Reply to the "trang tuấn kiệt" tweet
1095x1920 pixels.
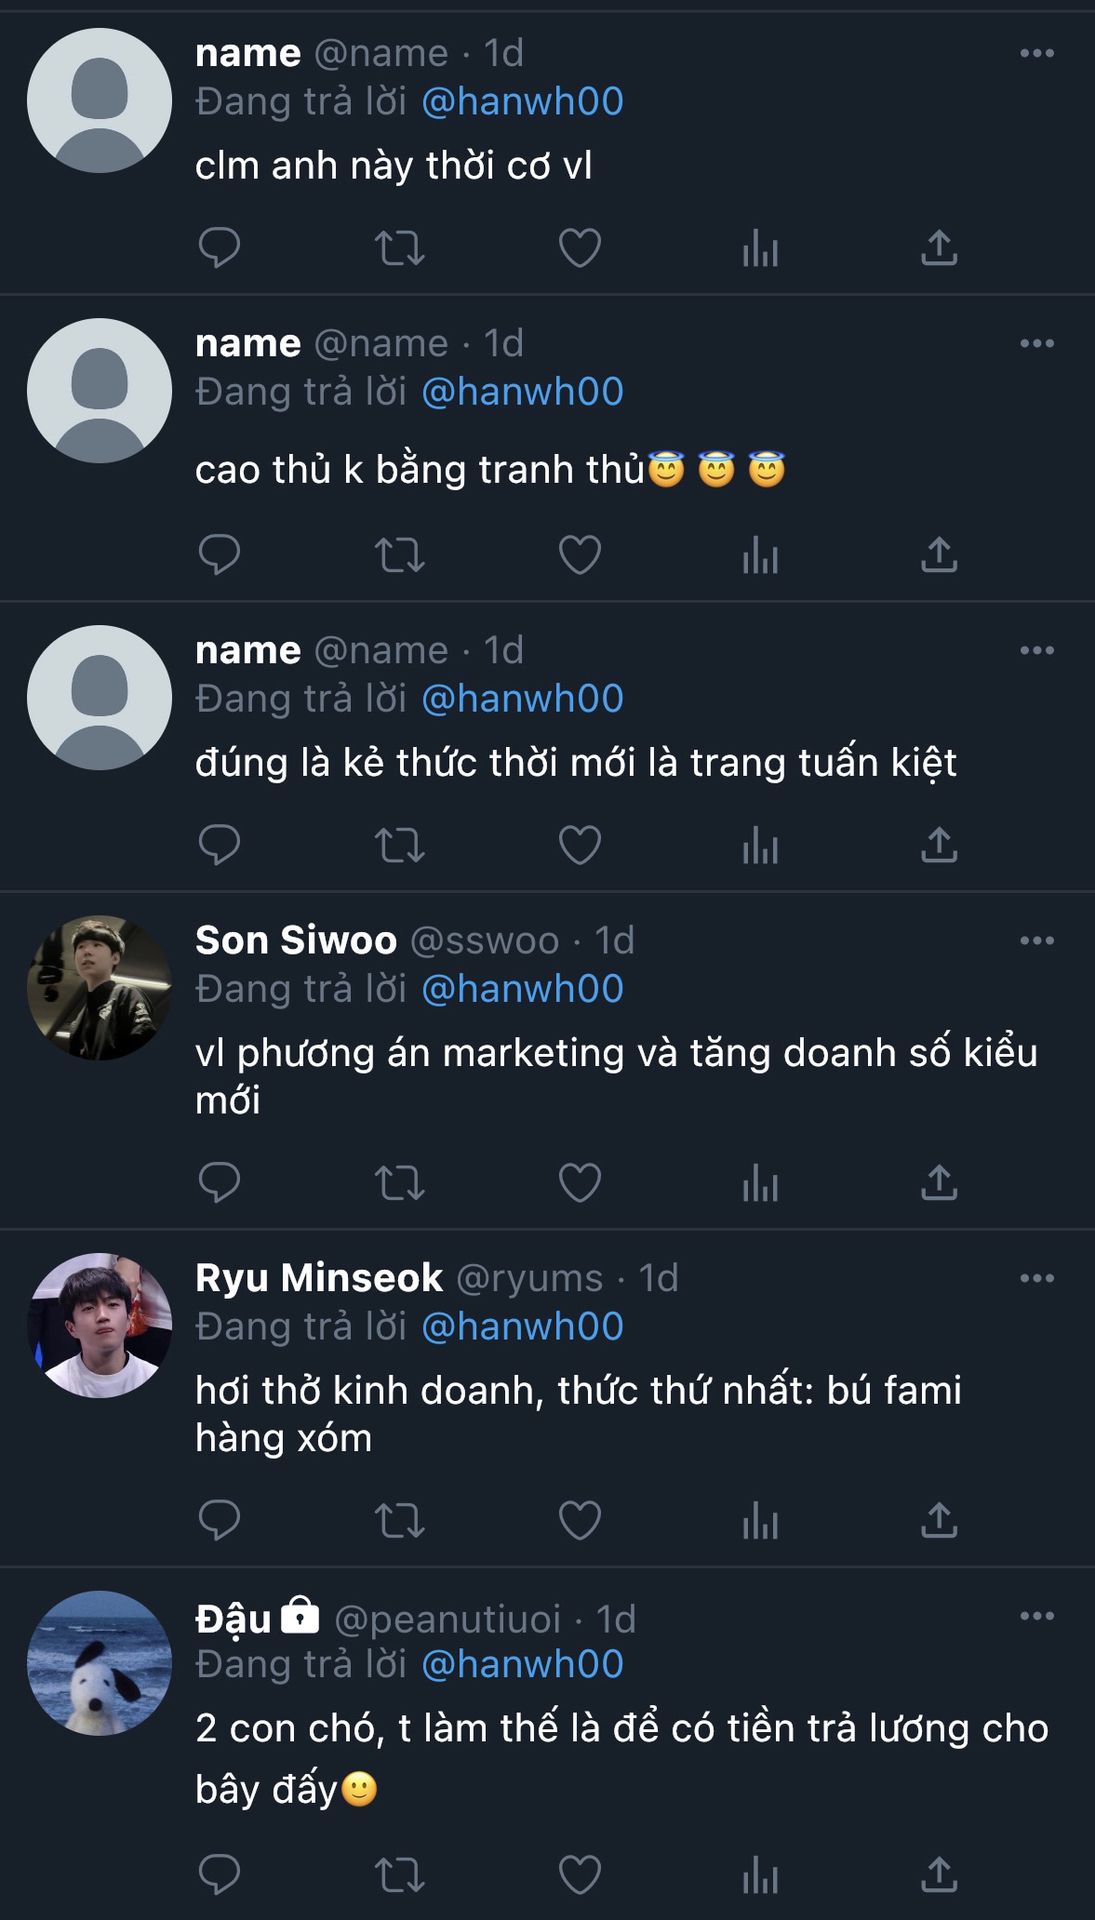pos(219,845)
